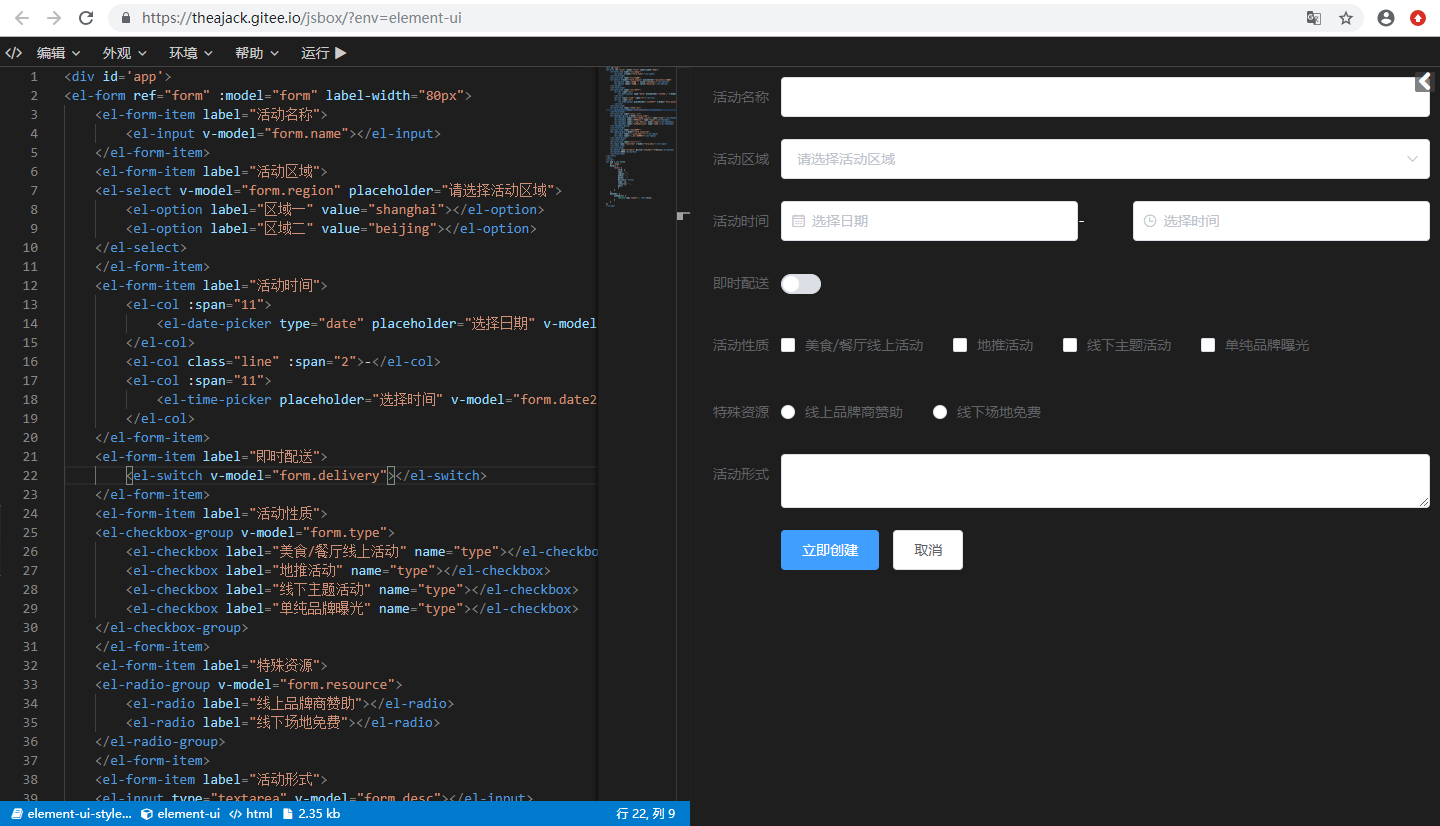The image size is (1440, 826).
Task: Click the 2.35 kb file size item
Action: click(x=311, y=814)
